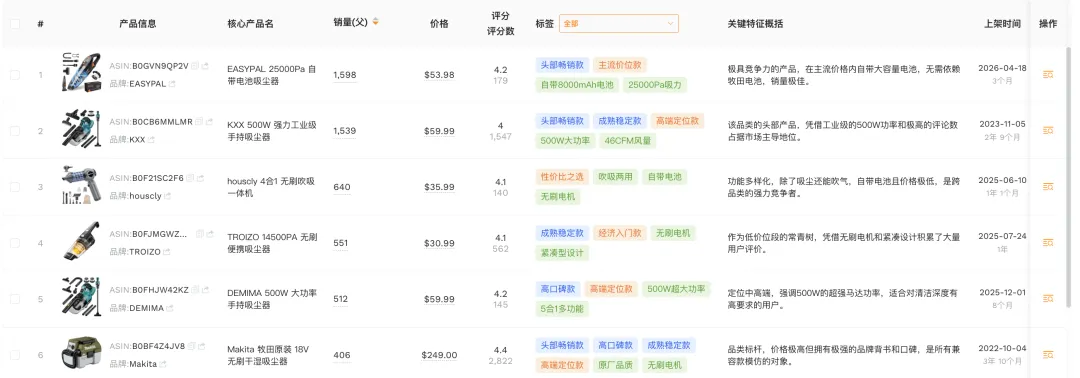
Task: Open external link for ASIN B0GVN9QP2V
Action: coord(205,65)
